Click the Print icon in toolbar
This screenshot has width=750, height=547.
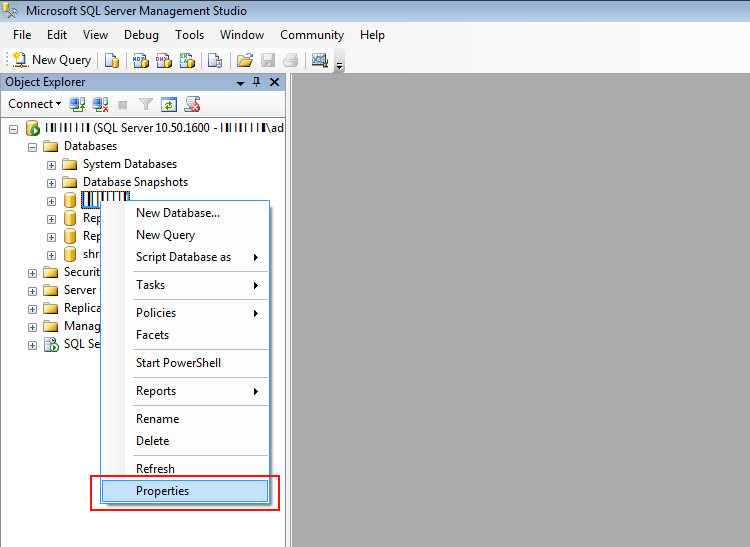click(290, 60)
